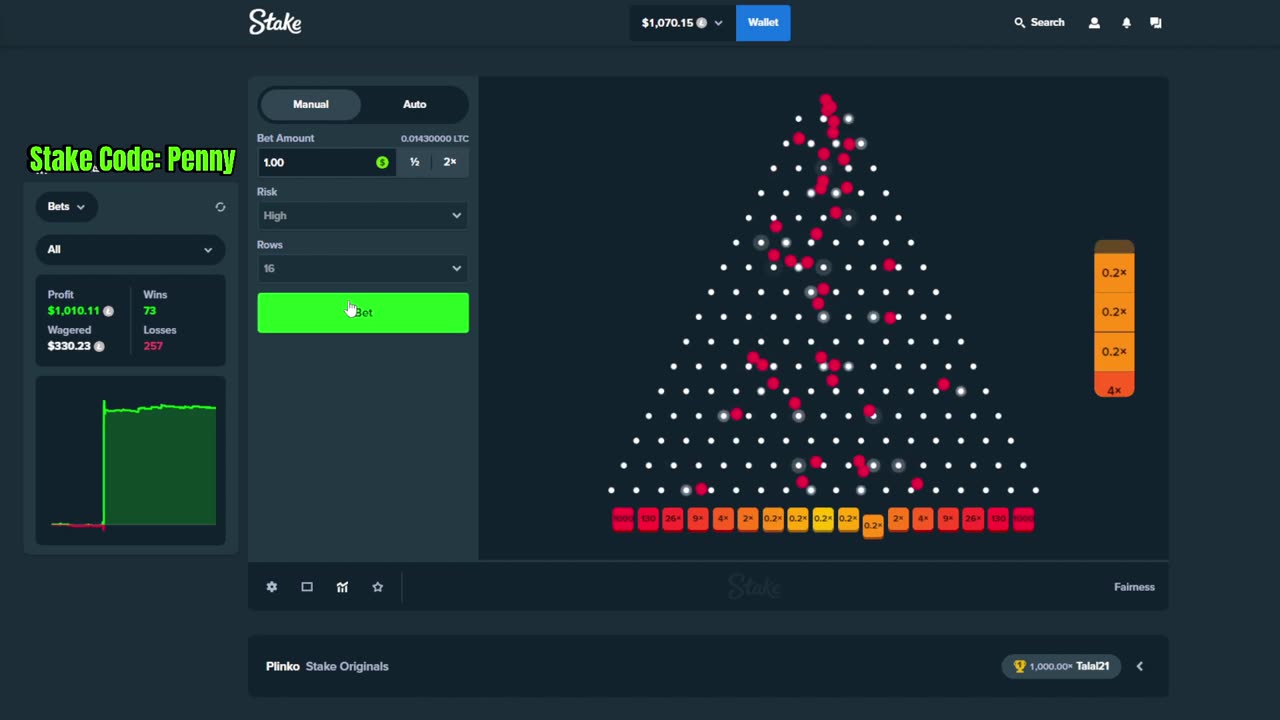The height and width of the screenshot is (720, 1280).
Task: Open the user profile icon
Action: pyautogui.click(x=1094, y=22)
